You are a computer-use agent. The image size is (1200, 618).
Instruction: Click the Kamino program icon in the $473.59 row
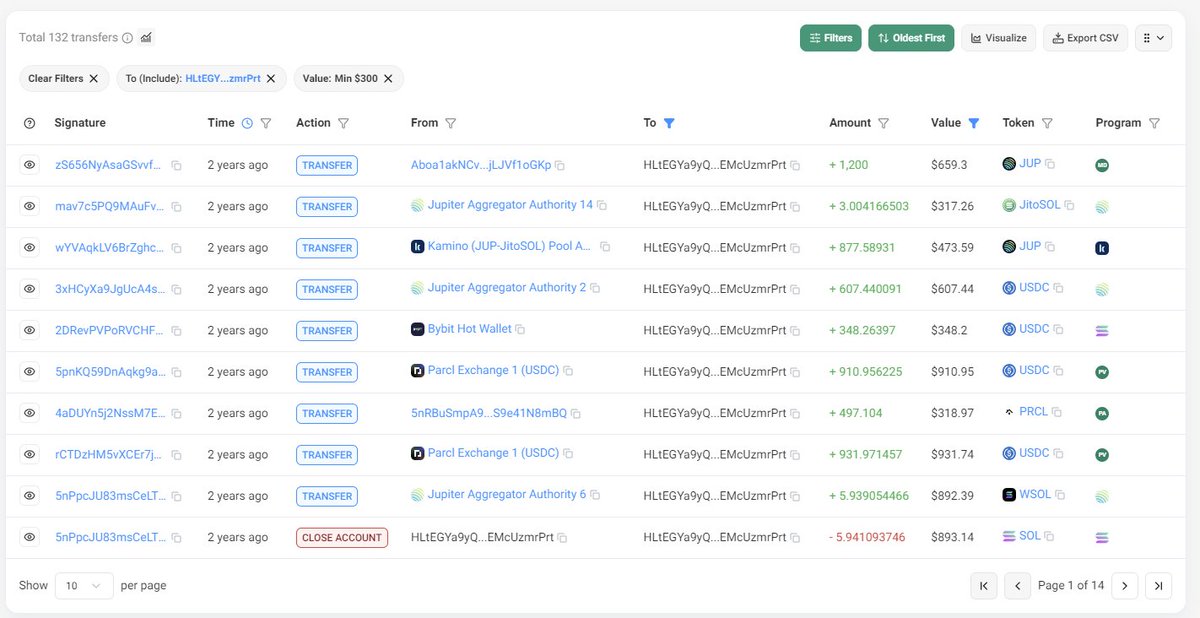(1102, 248)
